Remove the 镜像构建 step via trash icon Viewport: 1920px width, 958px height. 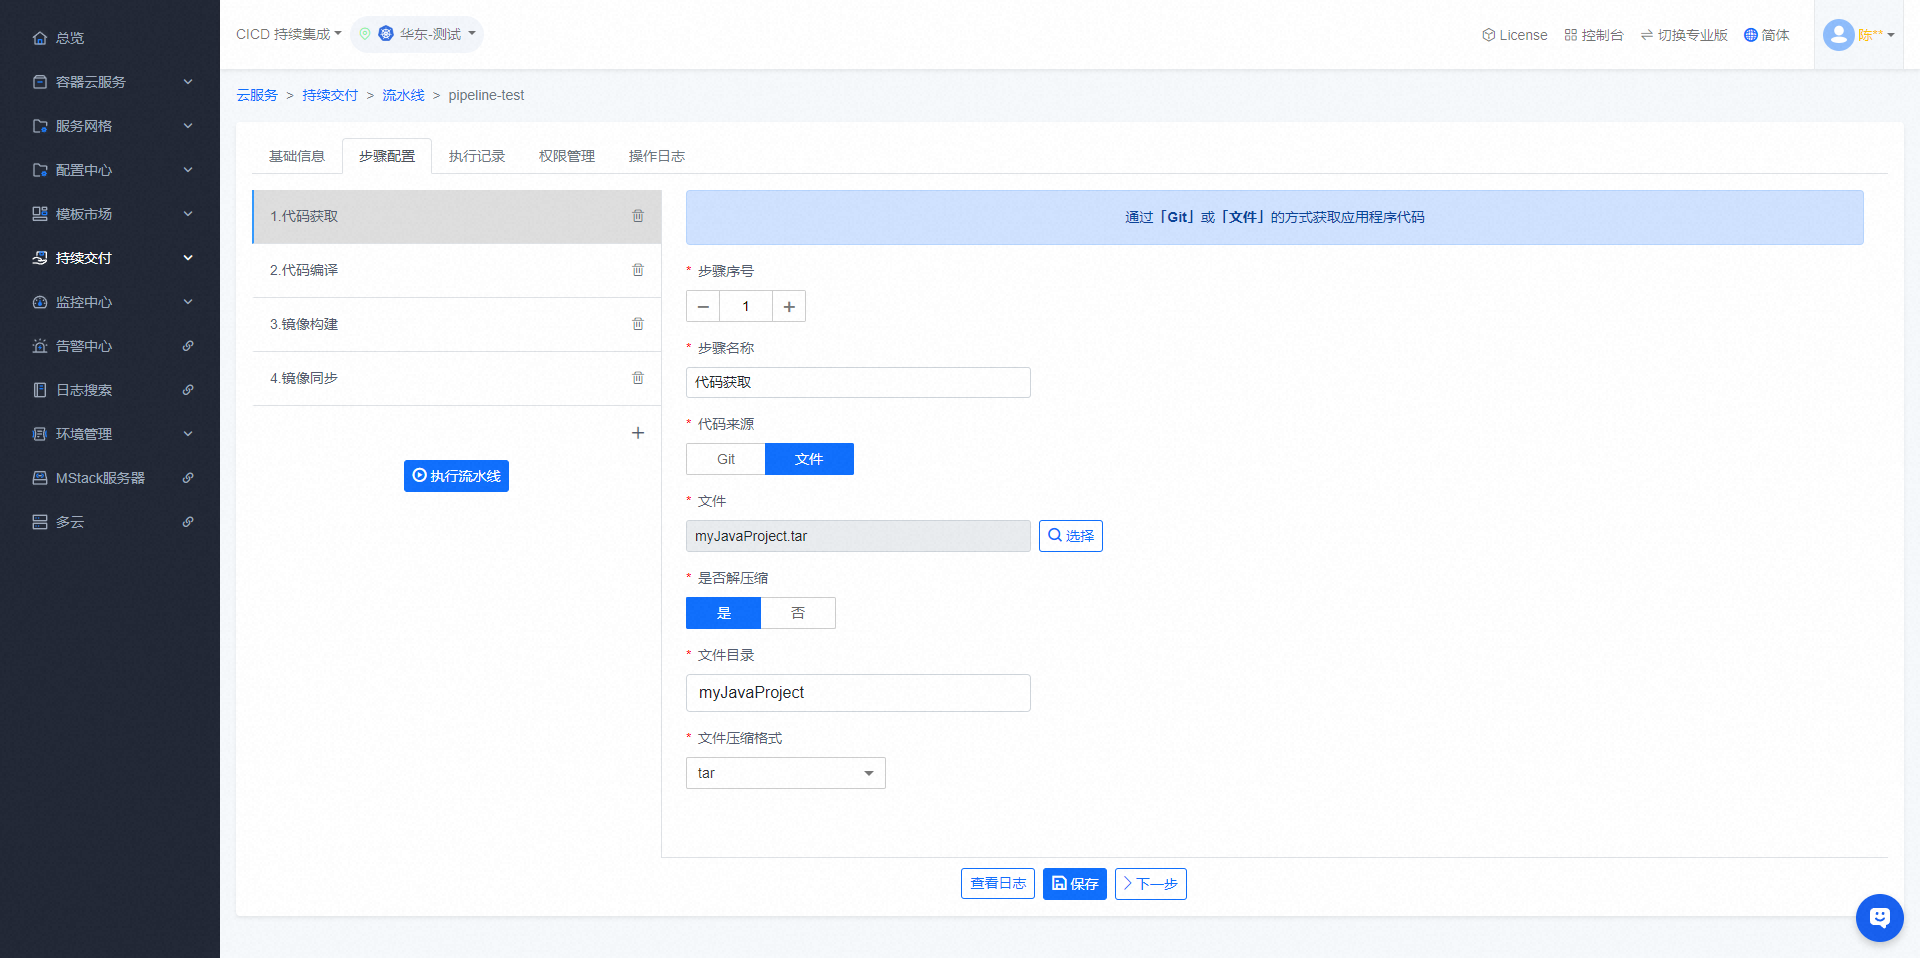pyautogui.click(x=638, y=324)
